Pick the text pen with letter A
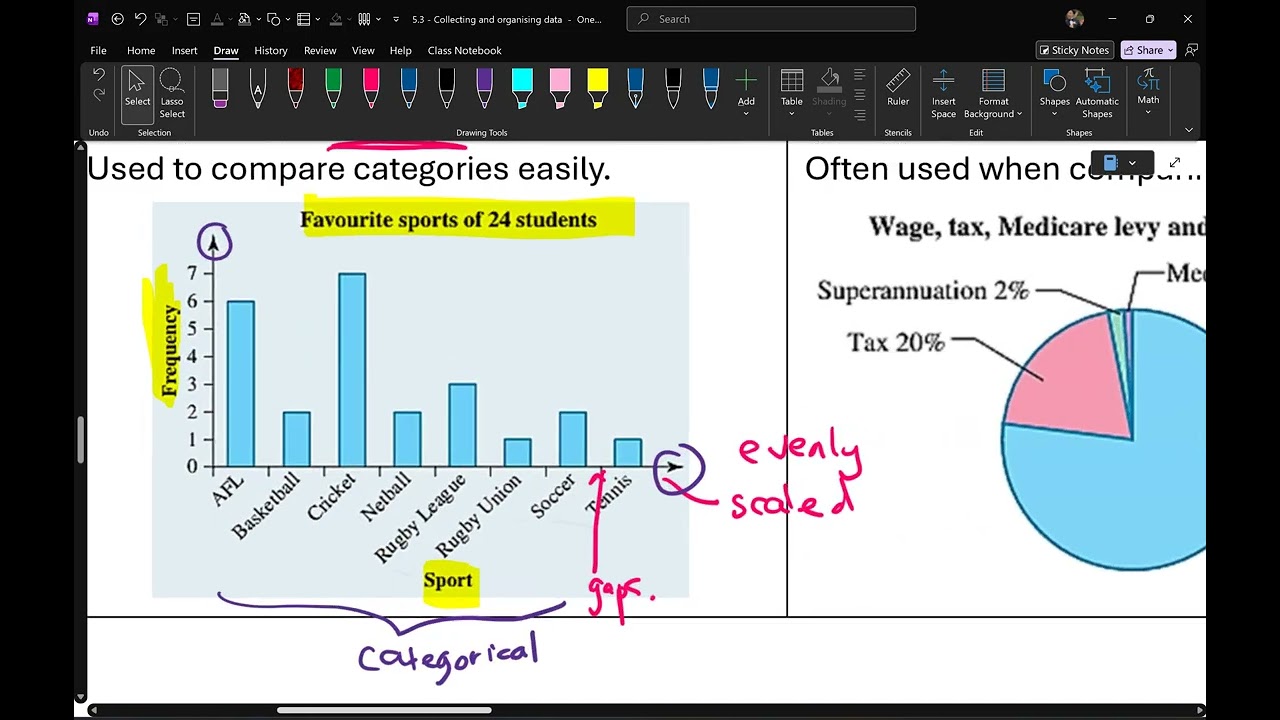 tap(257, 88)
